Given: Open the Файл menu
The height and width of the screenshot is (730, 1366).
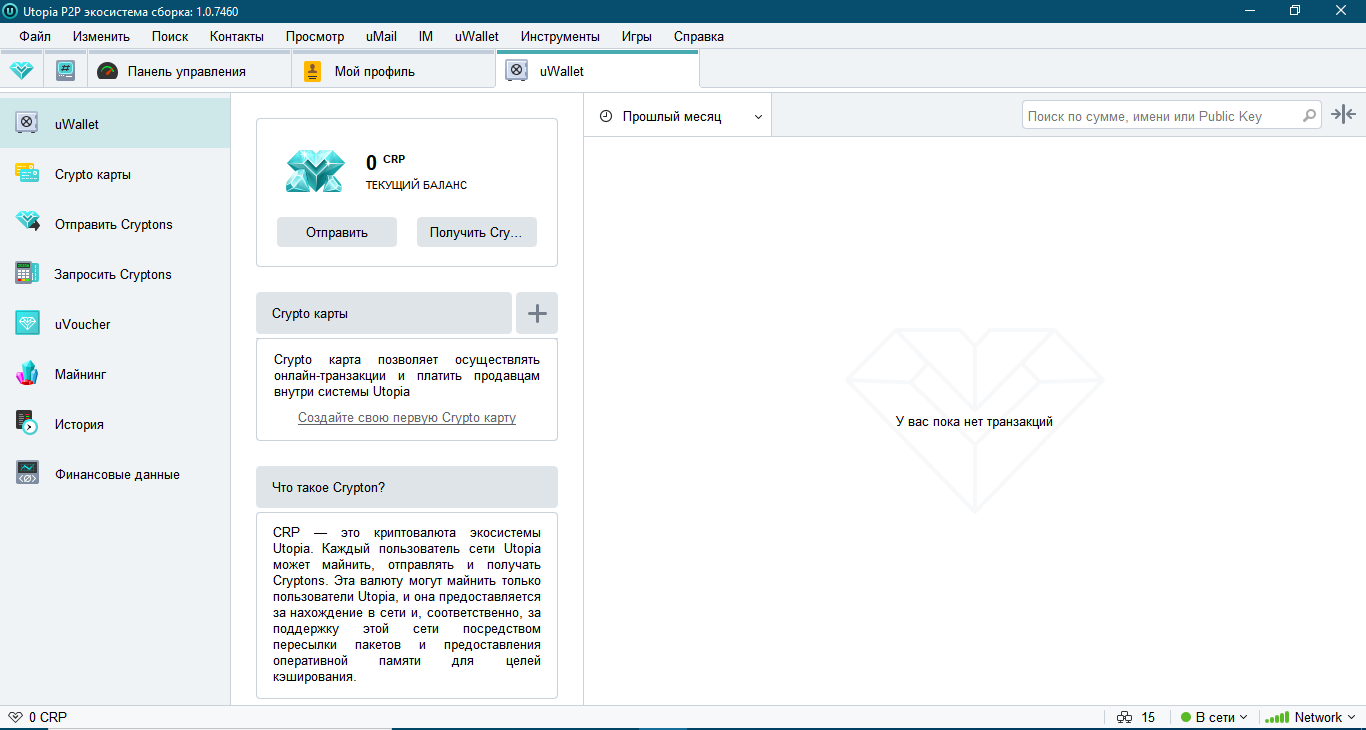Looking at the screenshot, I should point(35,36).
